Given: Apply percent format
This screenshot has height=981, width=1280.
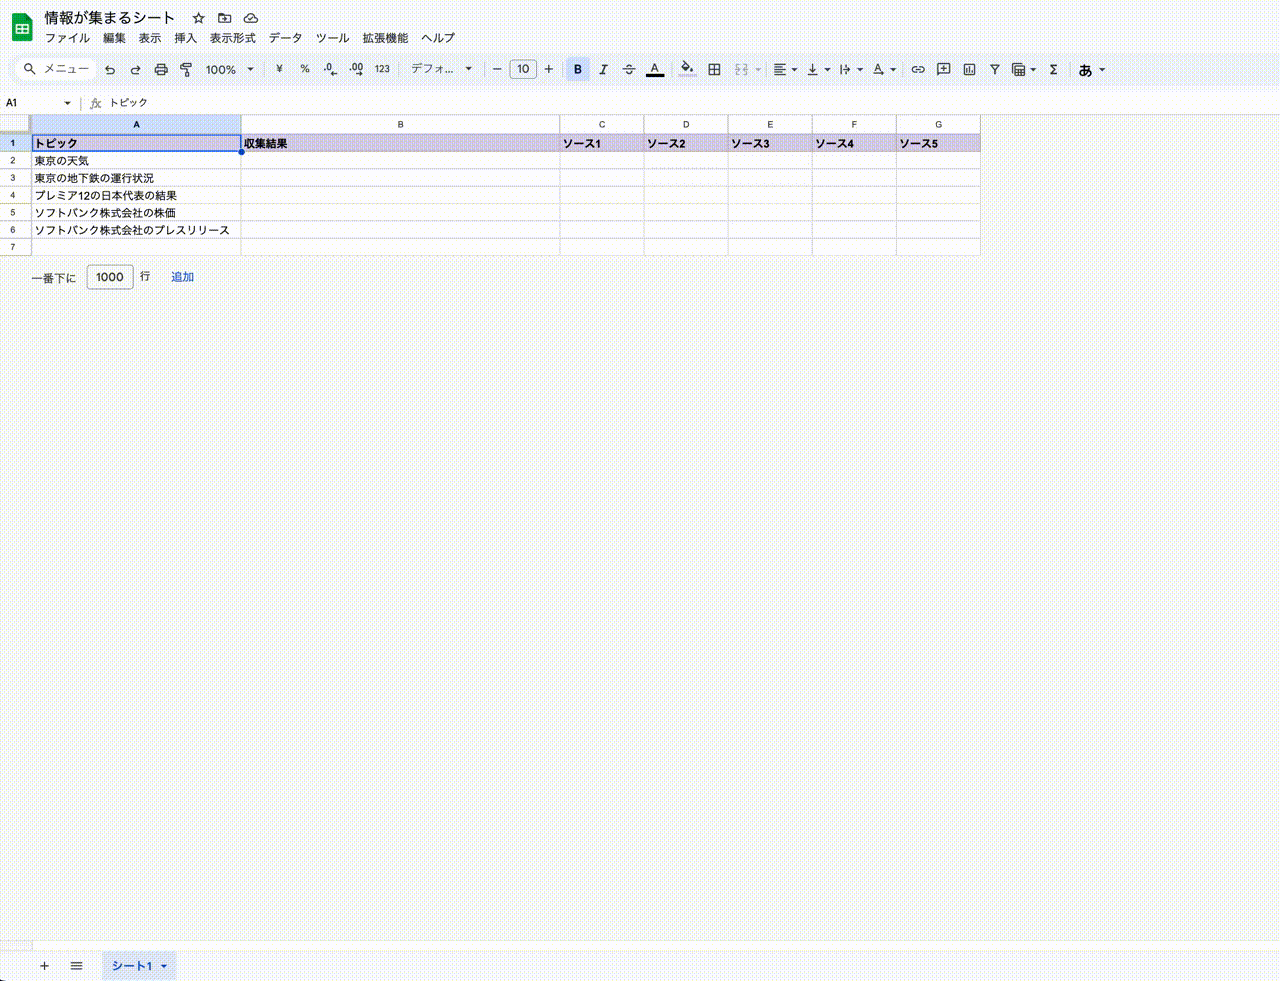Looking at the screenshot, I should click(x=305, y=70).
